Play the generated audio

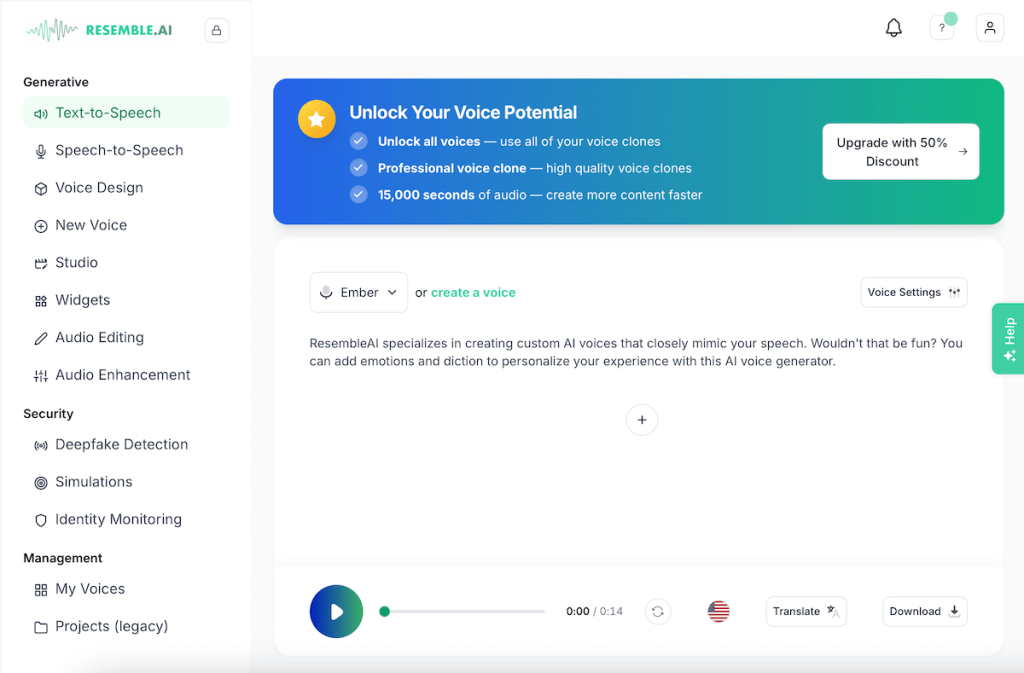336,612
